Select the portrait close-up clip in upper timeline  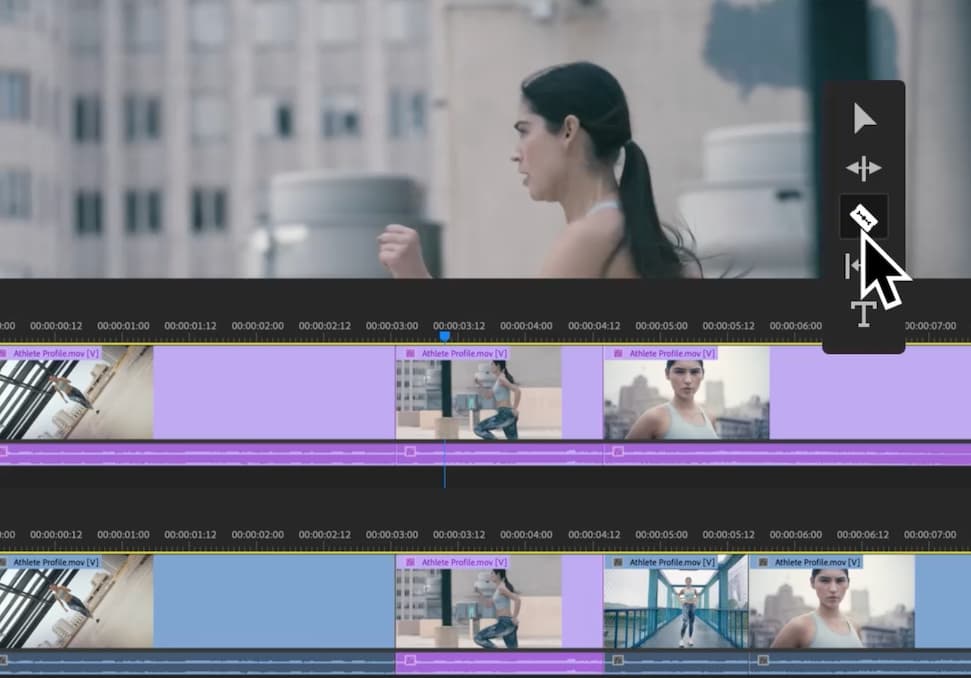[x=685, y=399]
